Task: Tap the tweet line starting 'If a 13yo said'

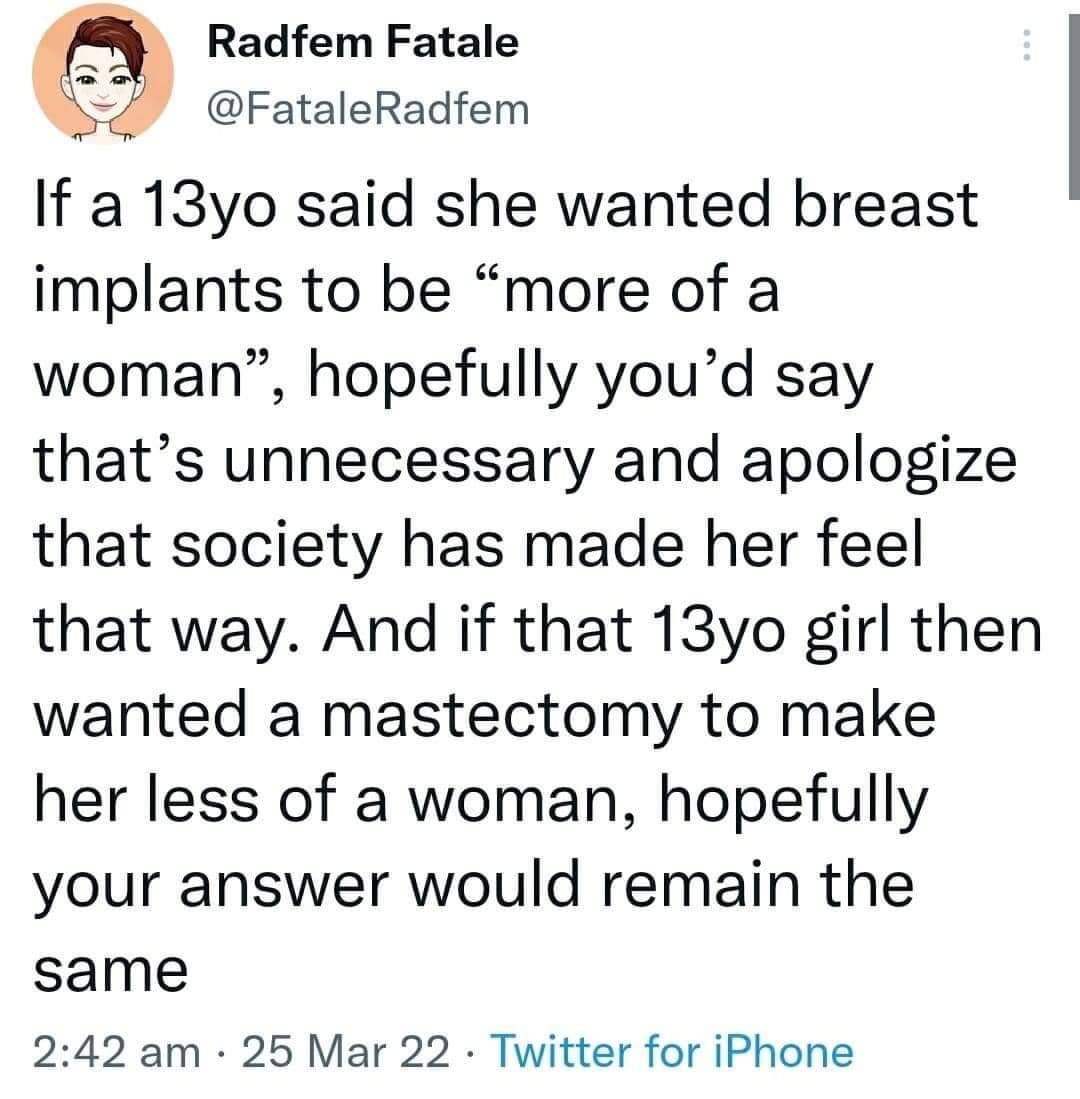Action: tap(505, 205)
